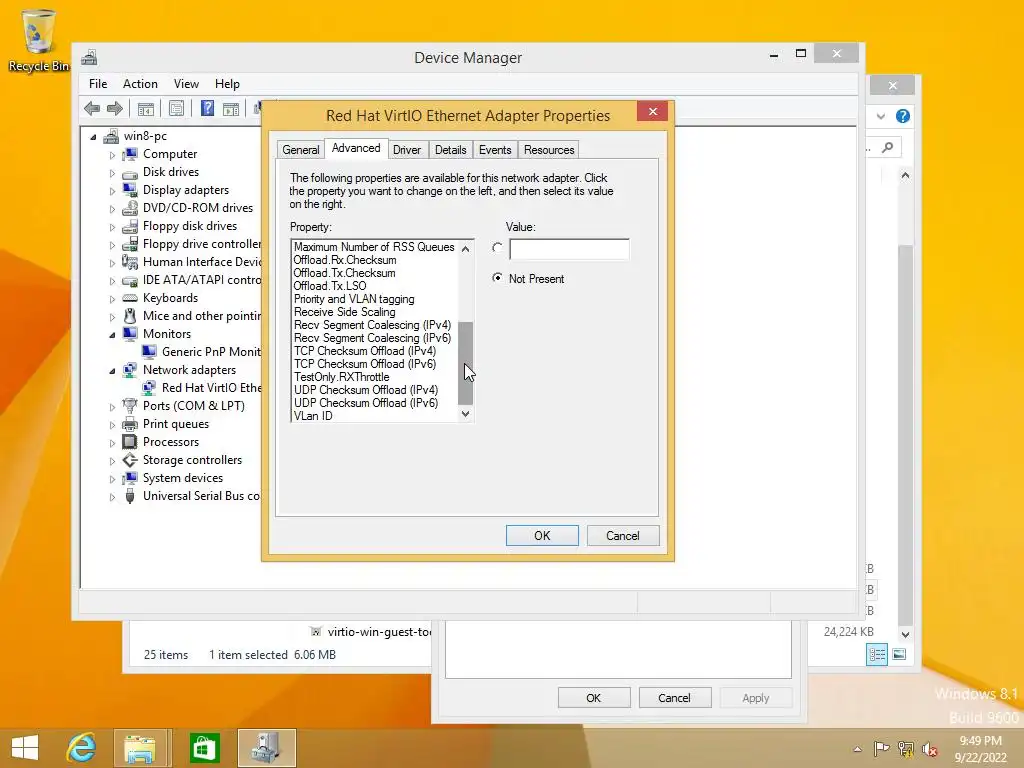
Task: Select Receive Side Scaling property
Action: tap(344, 312)
